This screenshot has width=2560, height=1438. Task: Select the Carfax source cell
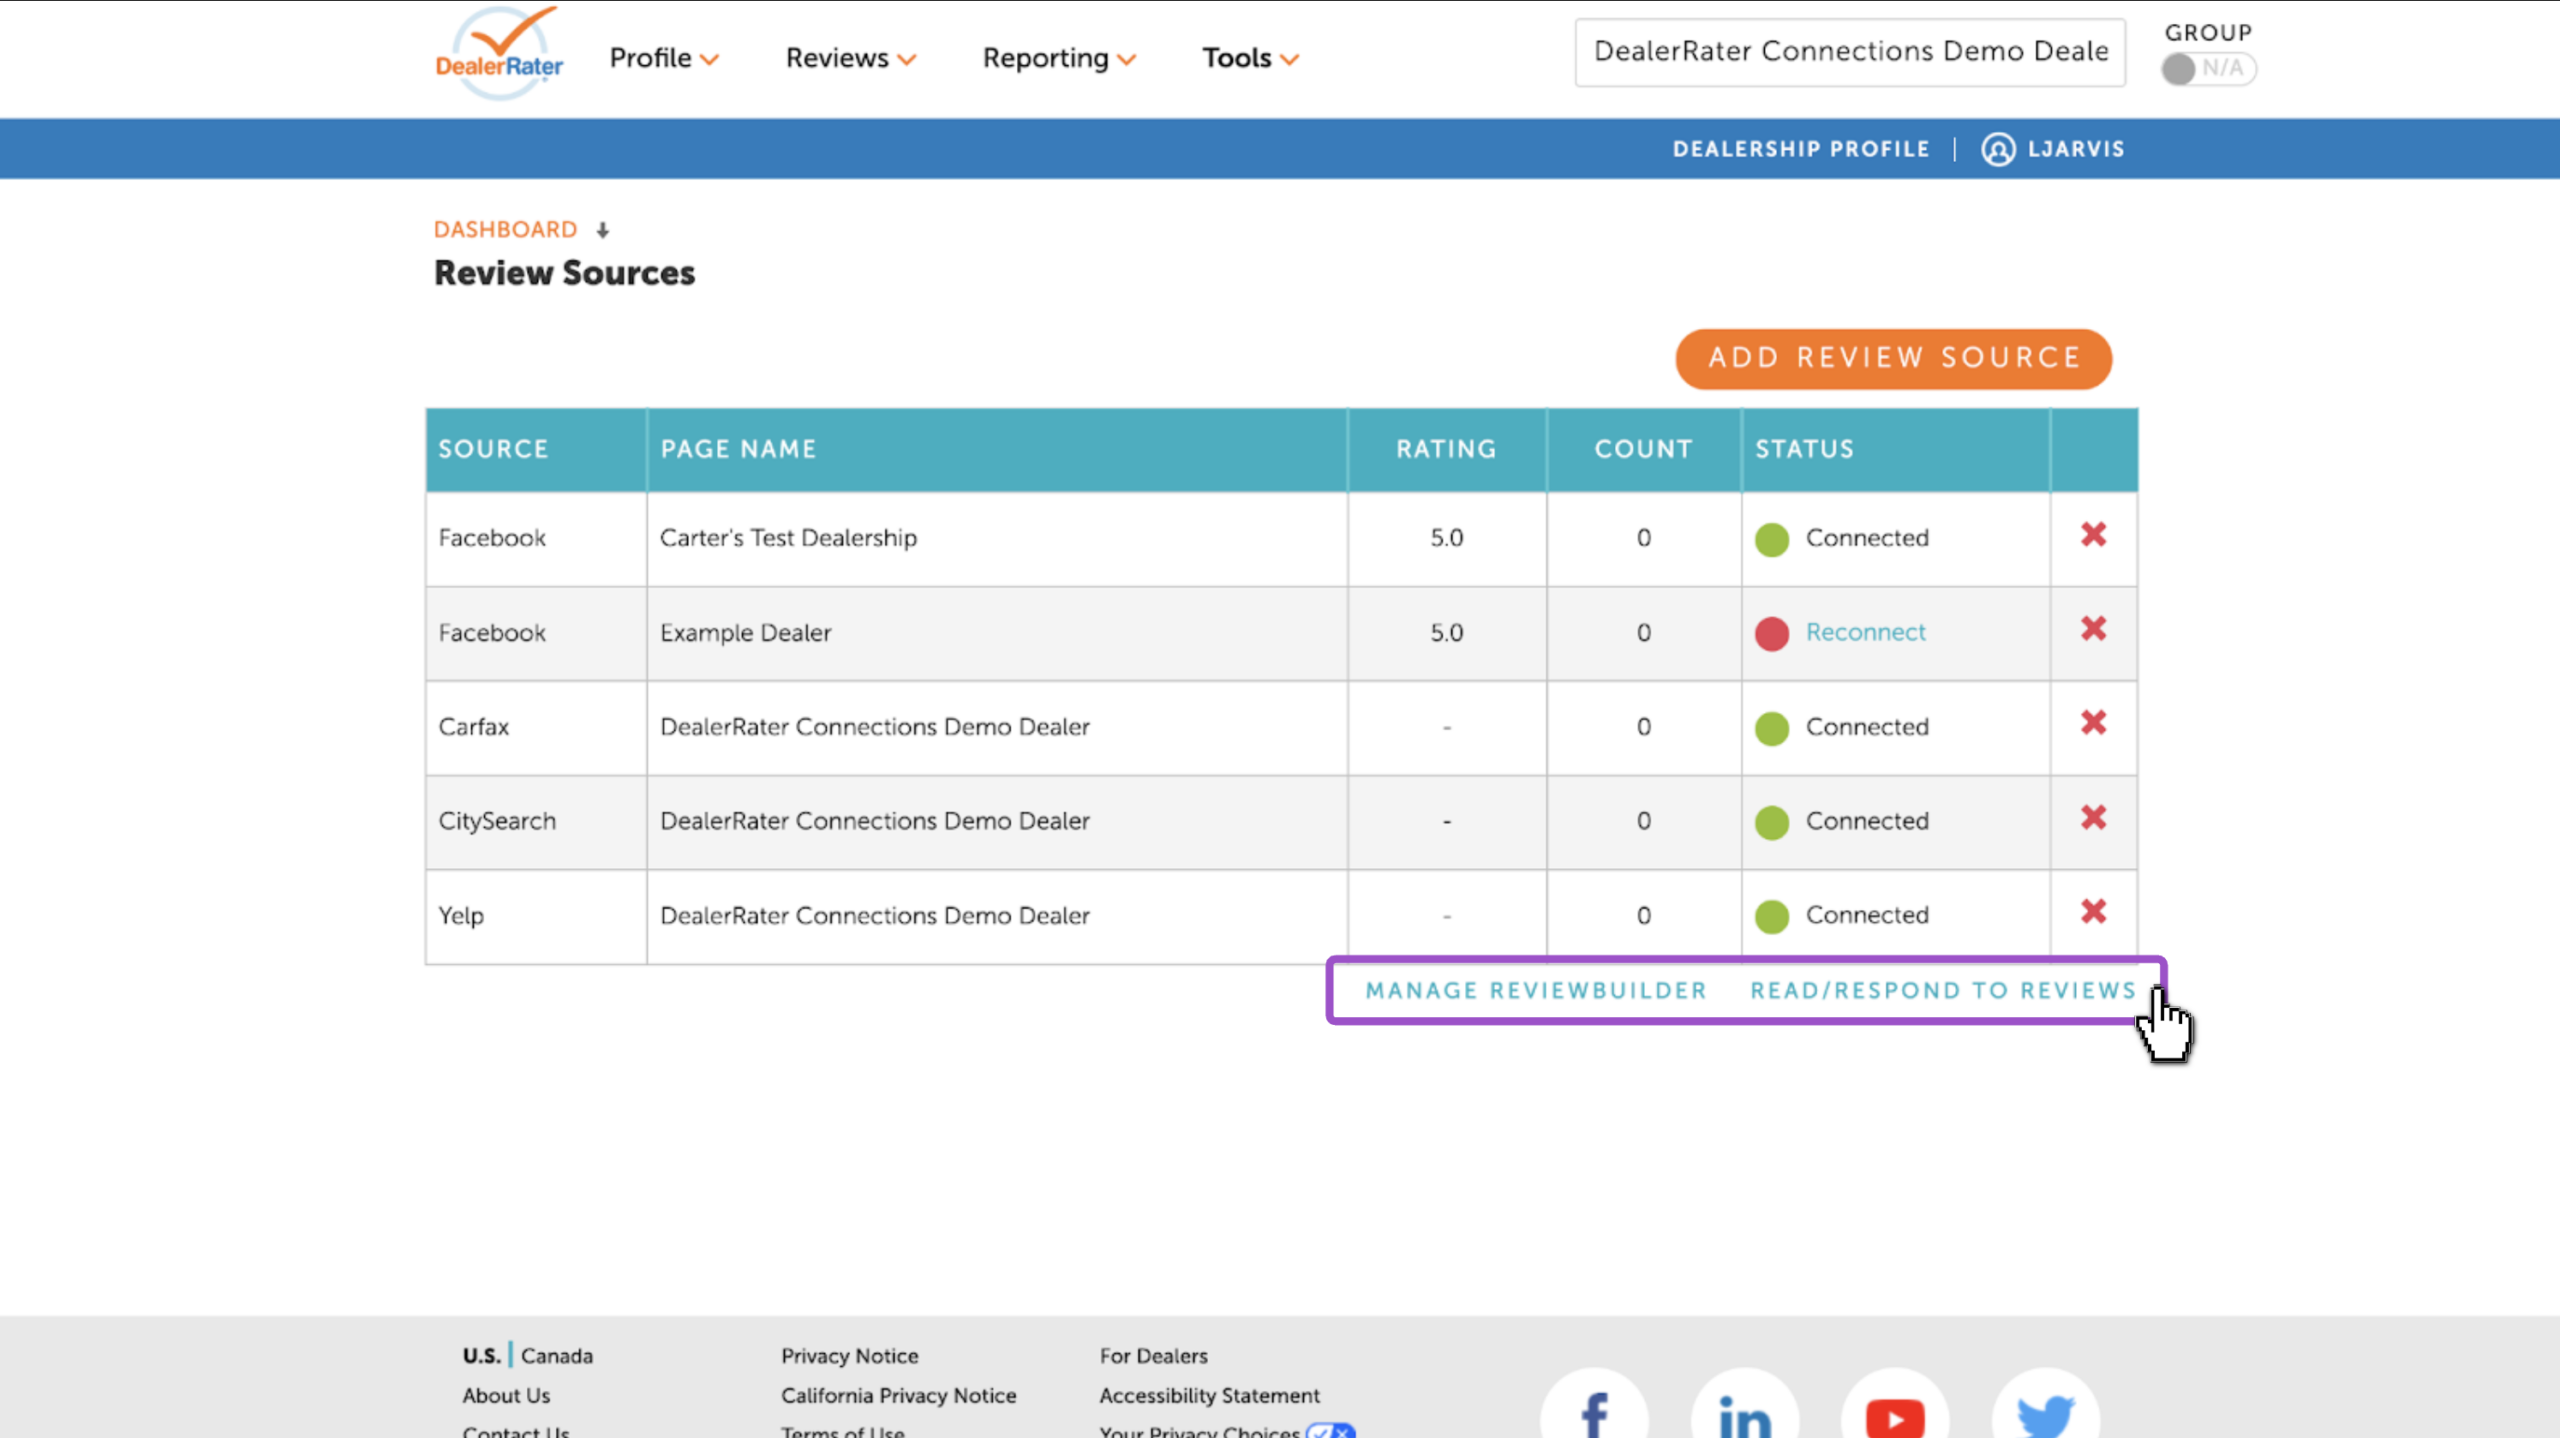(536, 727)
